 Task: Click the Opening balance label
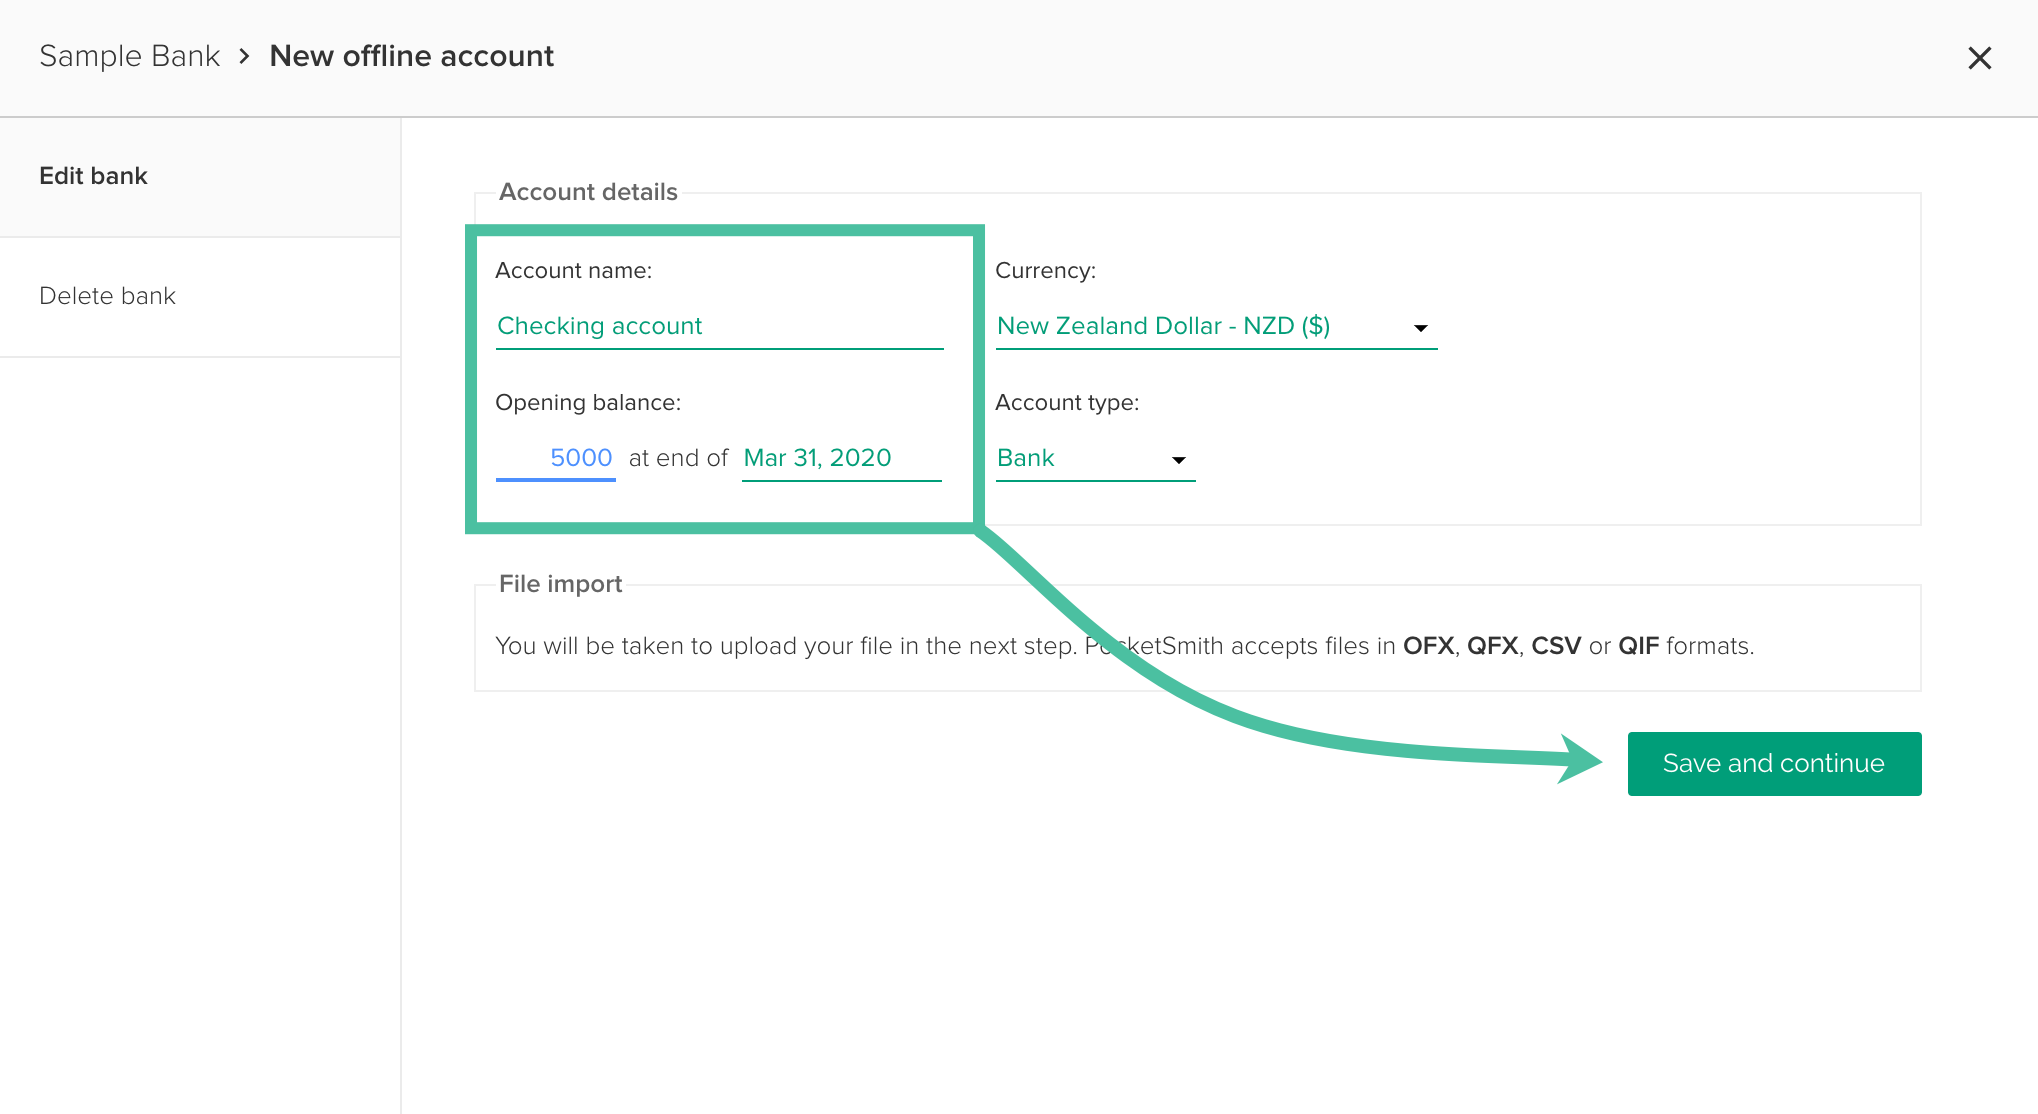point(588,403)
